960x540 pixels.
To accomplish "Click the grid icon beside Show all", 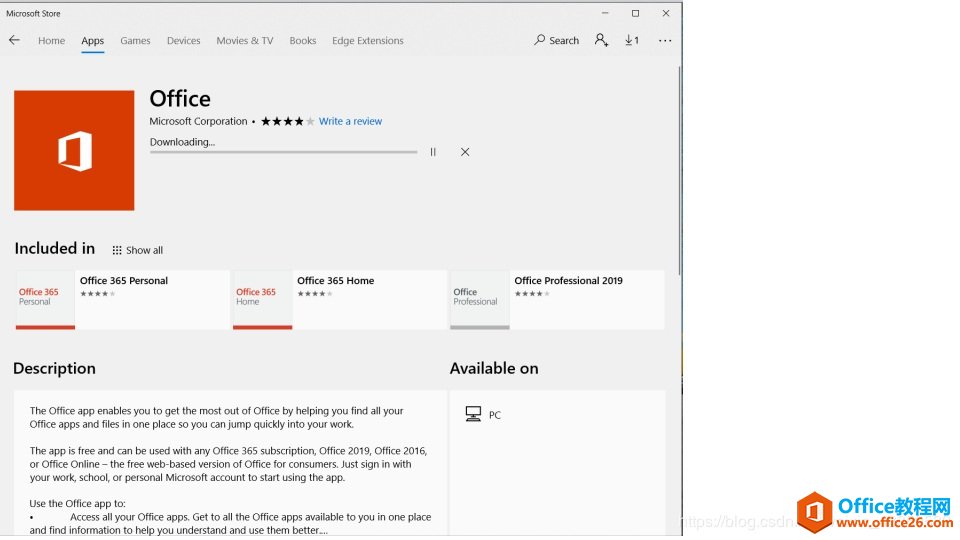I will (117, 250).
